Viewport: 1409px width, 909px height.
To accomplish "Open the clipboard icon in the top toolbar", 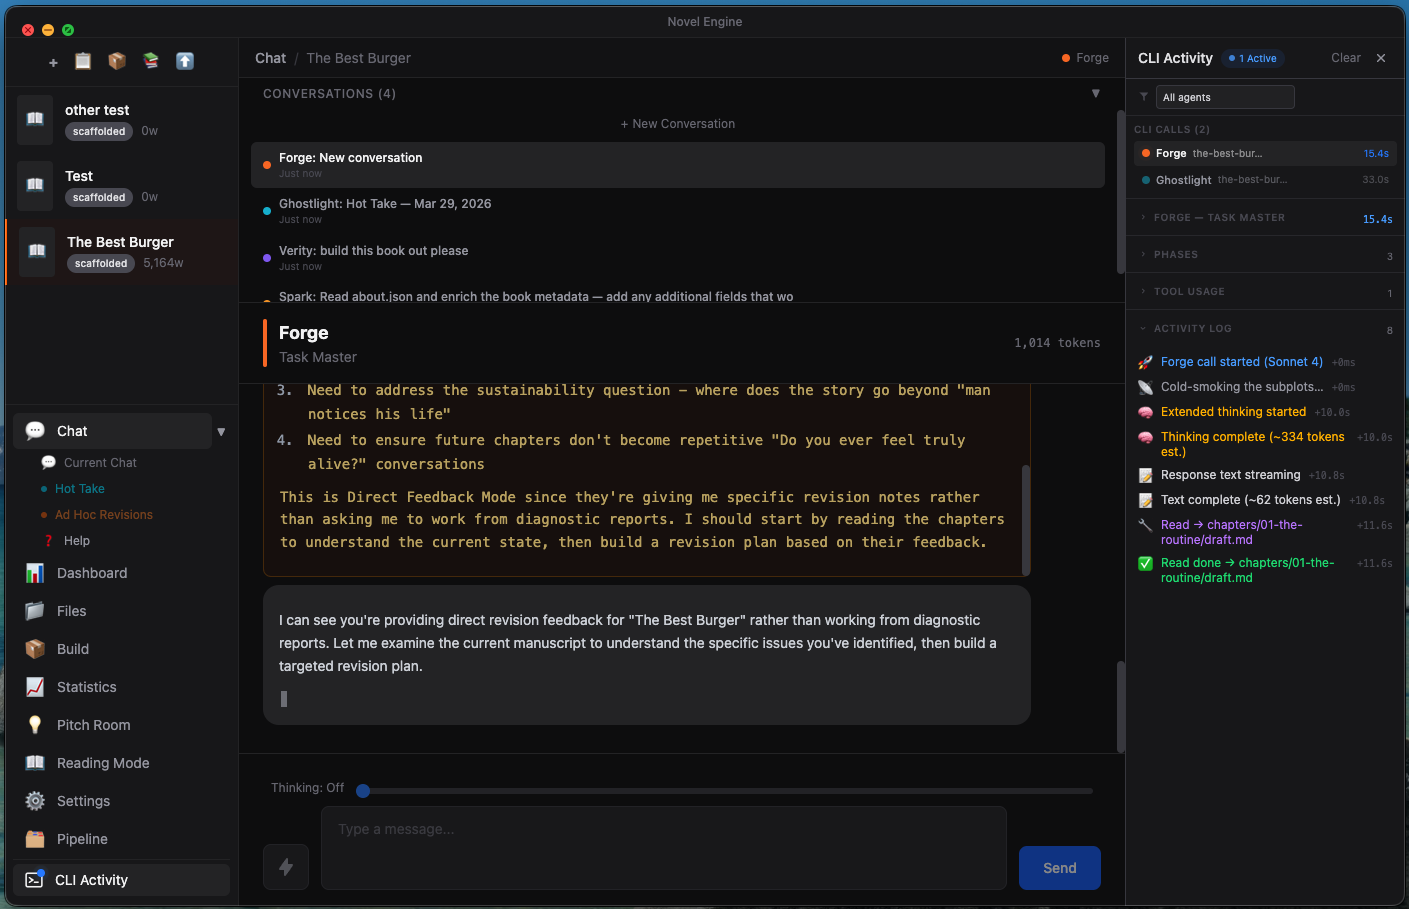I will click(83, 61).
